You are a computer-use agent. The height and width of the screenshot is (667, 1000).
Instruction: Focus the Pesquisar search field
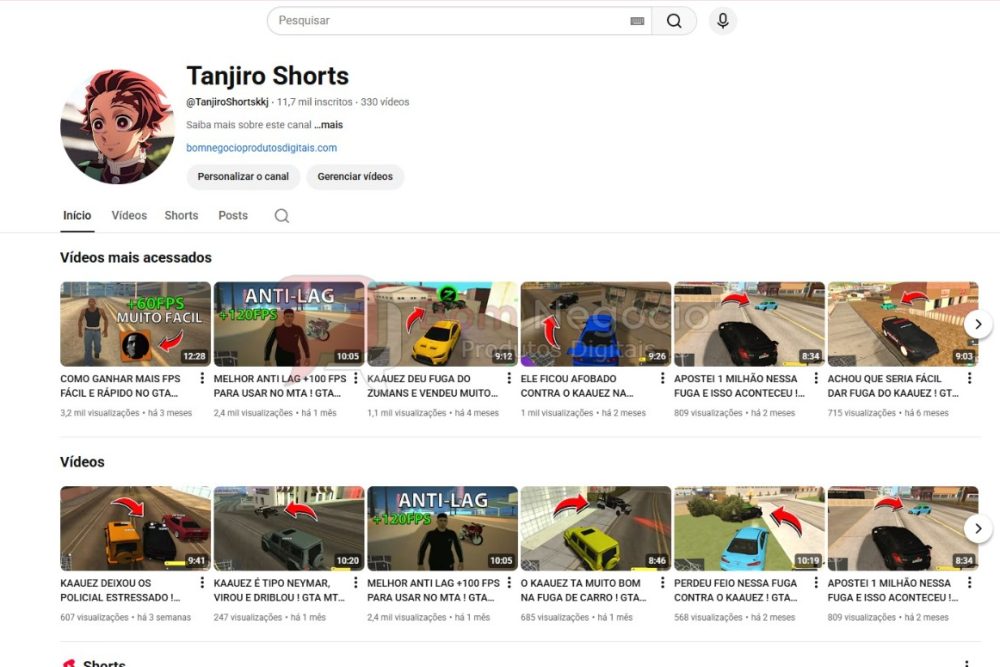tap(450, 21)
